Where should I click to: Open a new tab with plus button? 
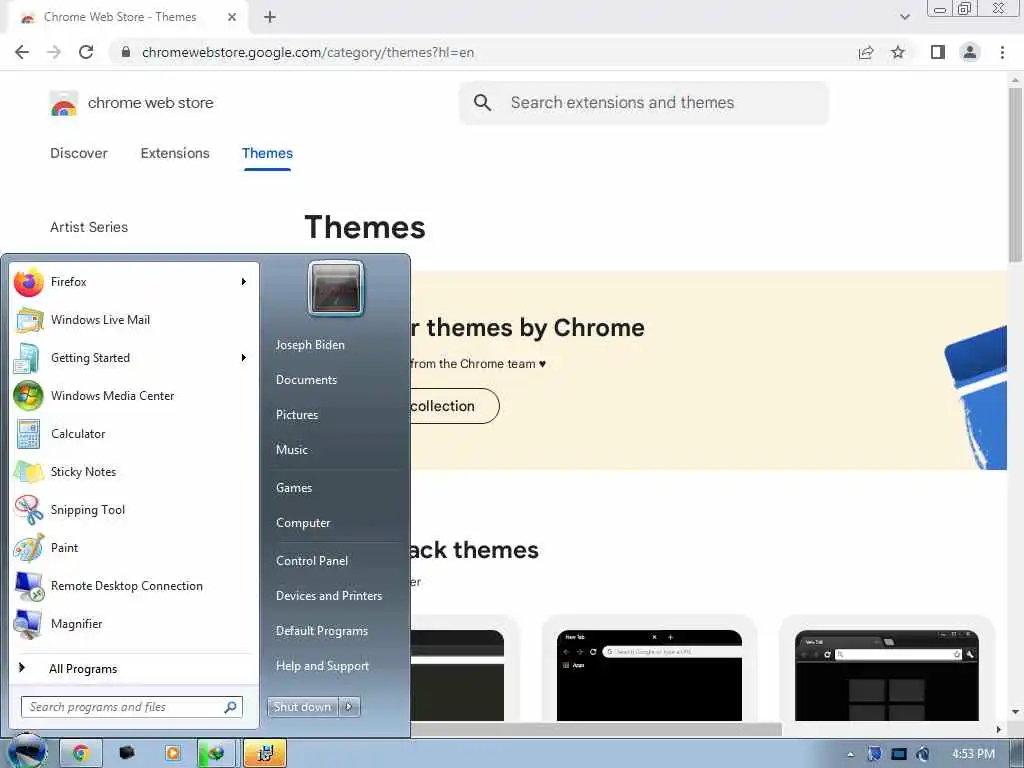270,17
